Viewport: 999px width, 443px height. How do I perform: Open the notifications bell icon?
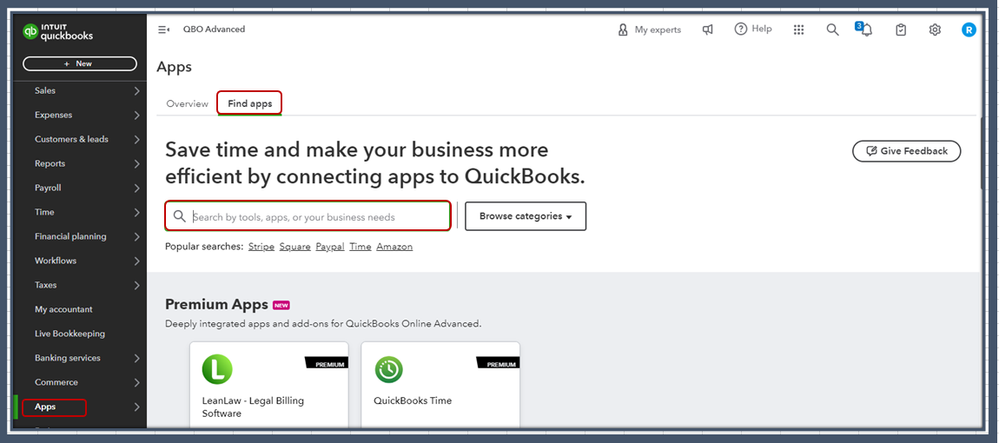866,30
